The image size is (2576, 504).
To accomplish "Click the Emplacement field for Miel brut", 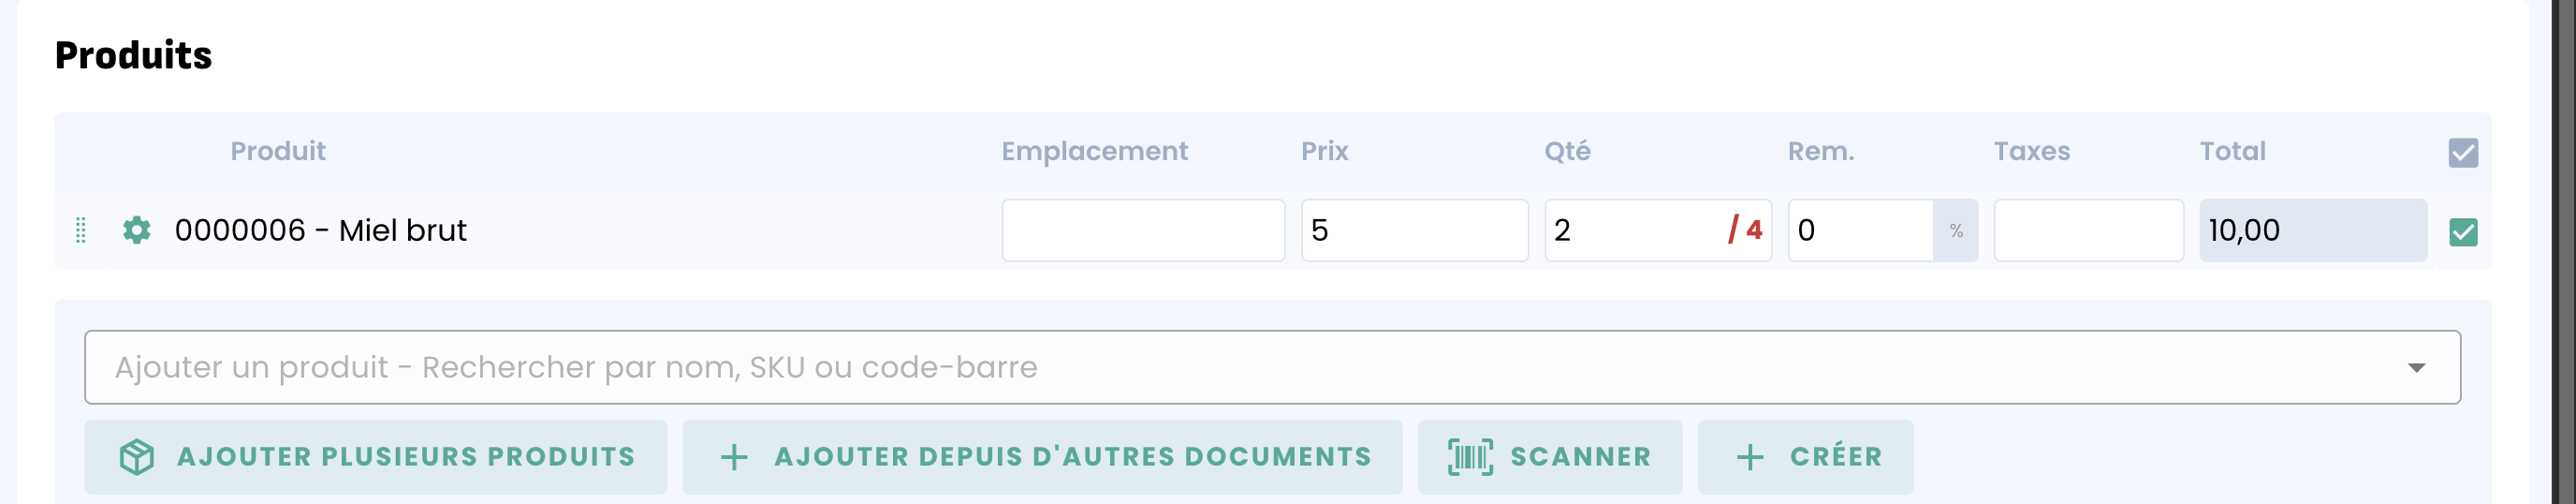I will pos(1143,230).
